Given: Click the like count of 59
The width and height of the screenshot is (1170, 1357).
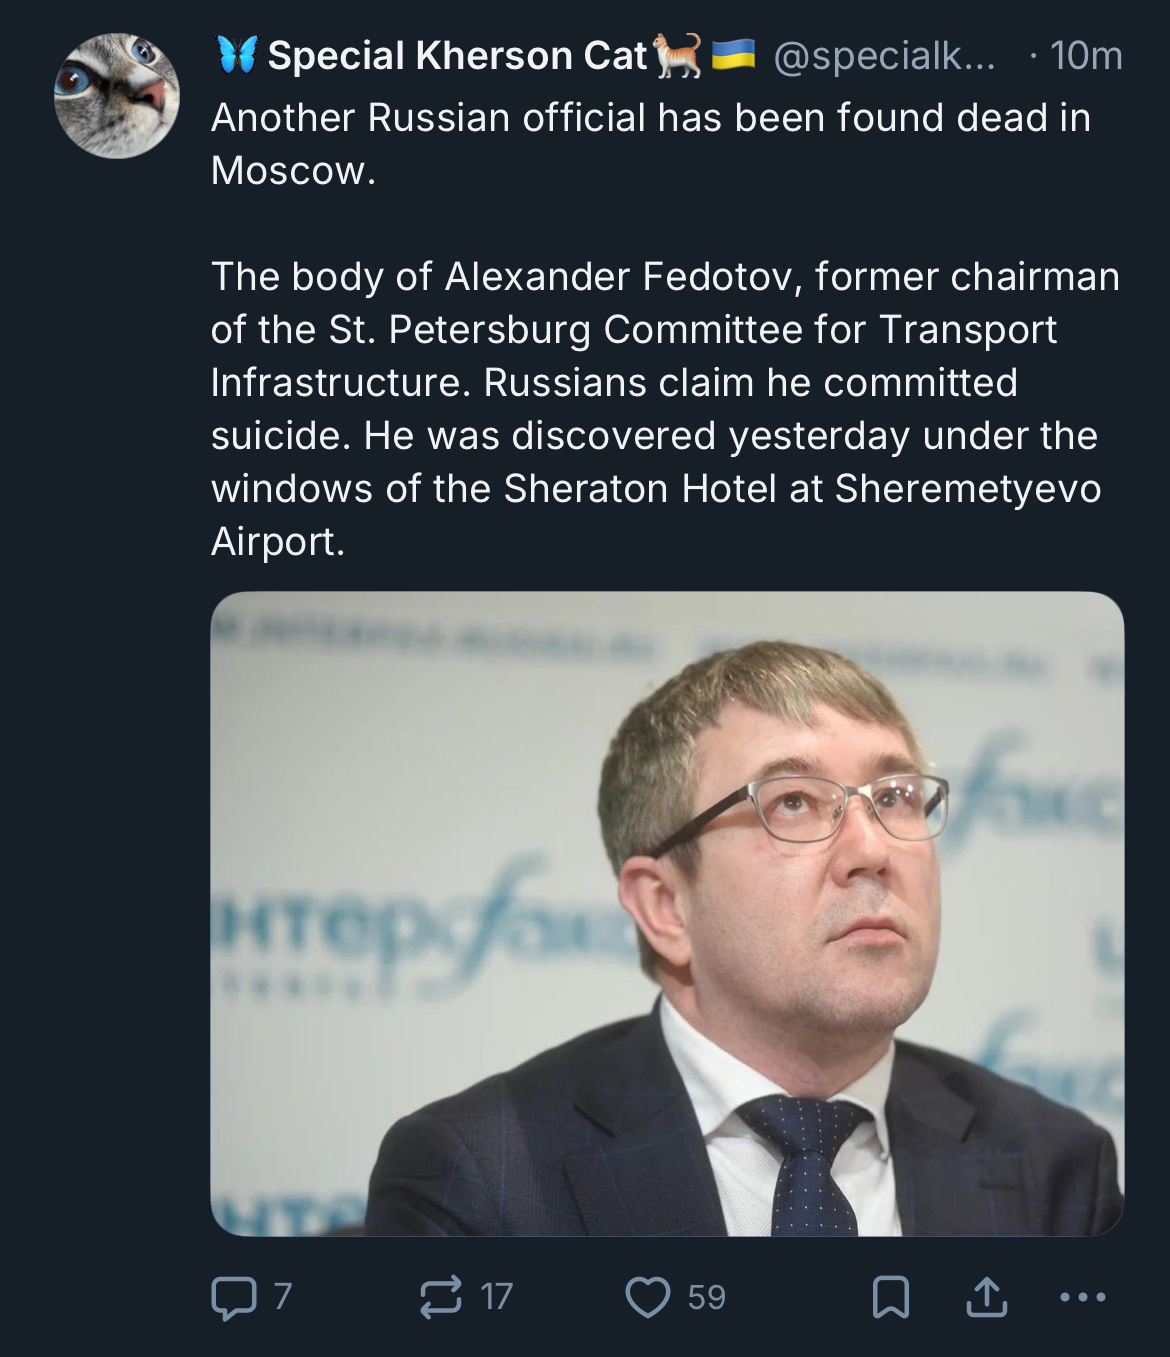Looking at the screenshot, I should click(x=706, y=1297).
